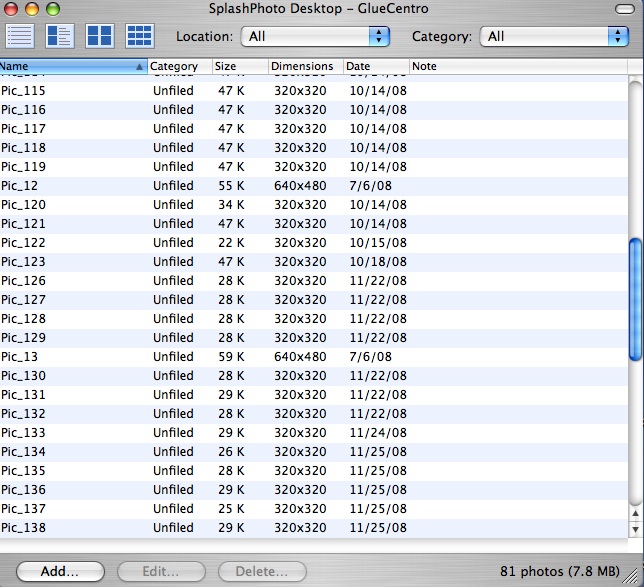Viewport: 644px width, 587px height.
Task: Sort photos by the Size column
Action: click(239, 67)
